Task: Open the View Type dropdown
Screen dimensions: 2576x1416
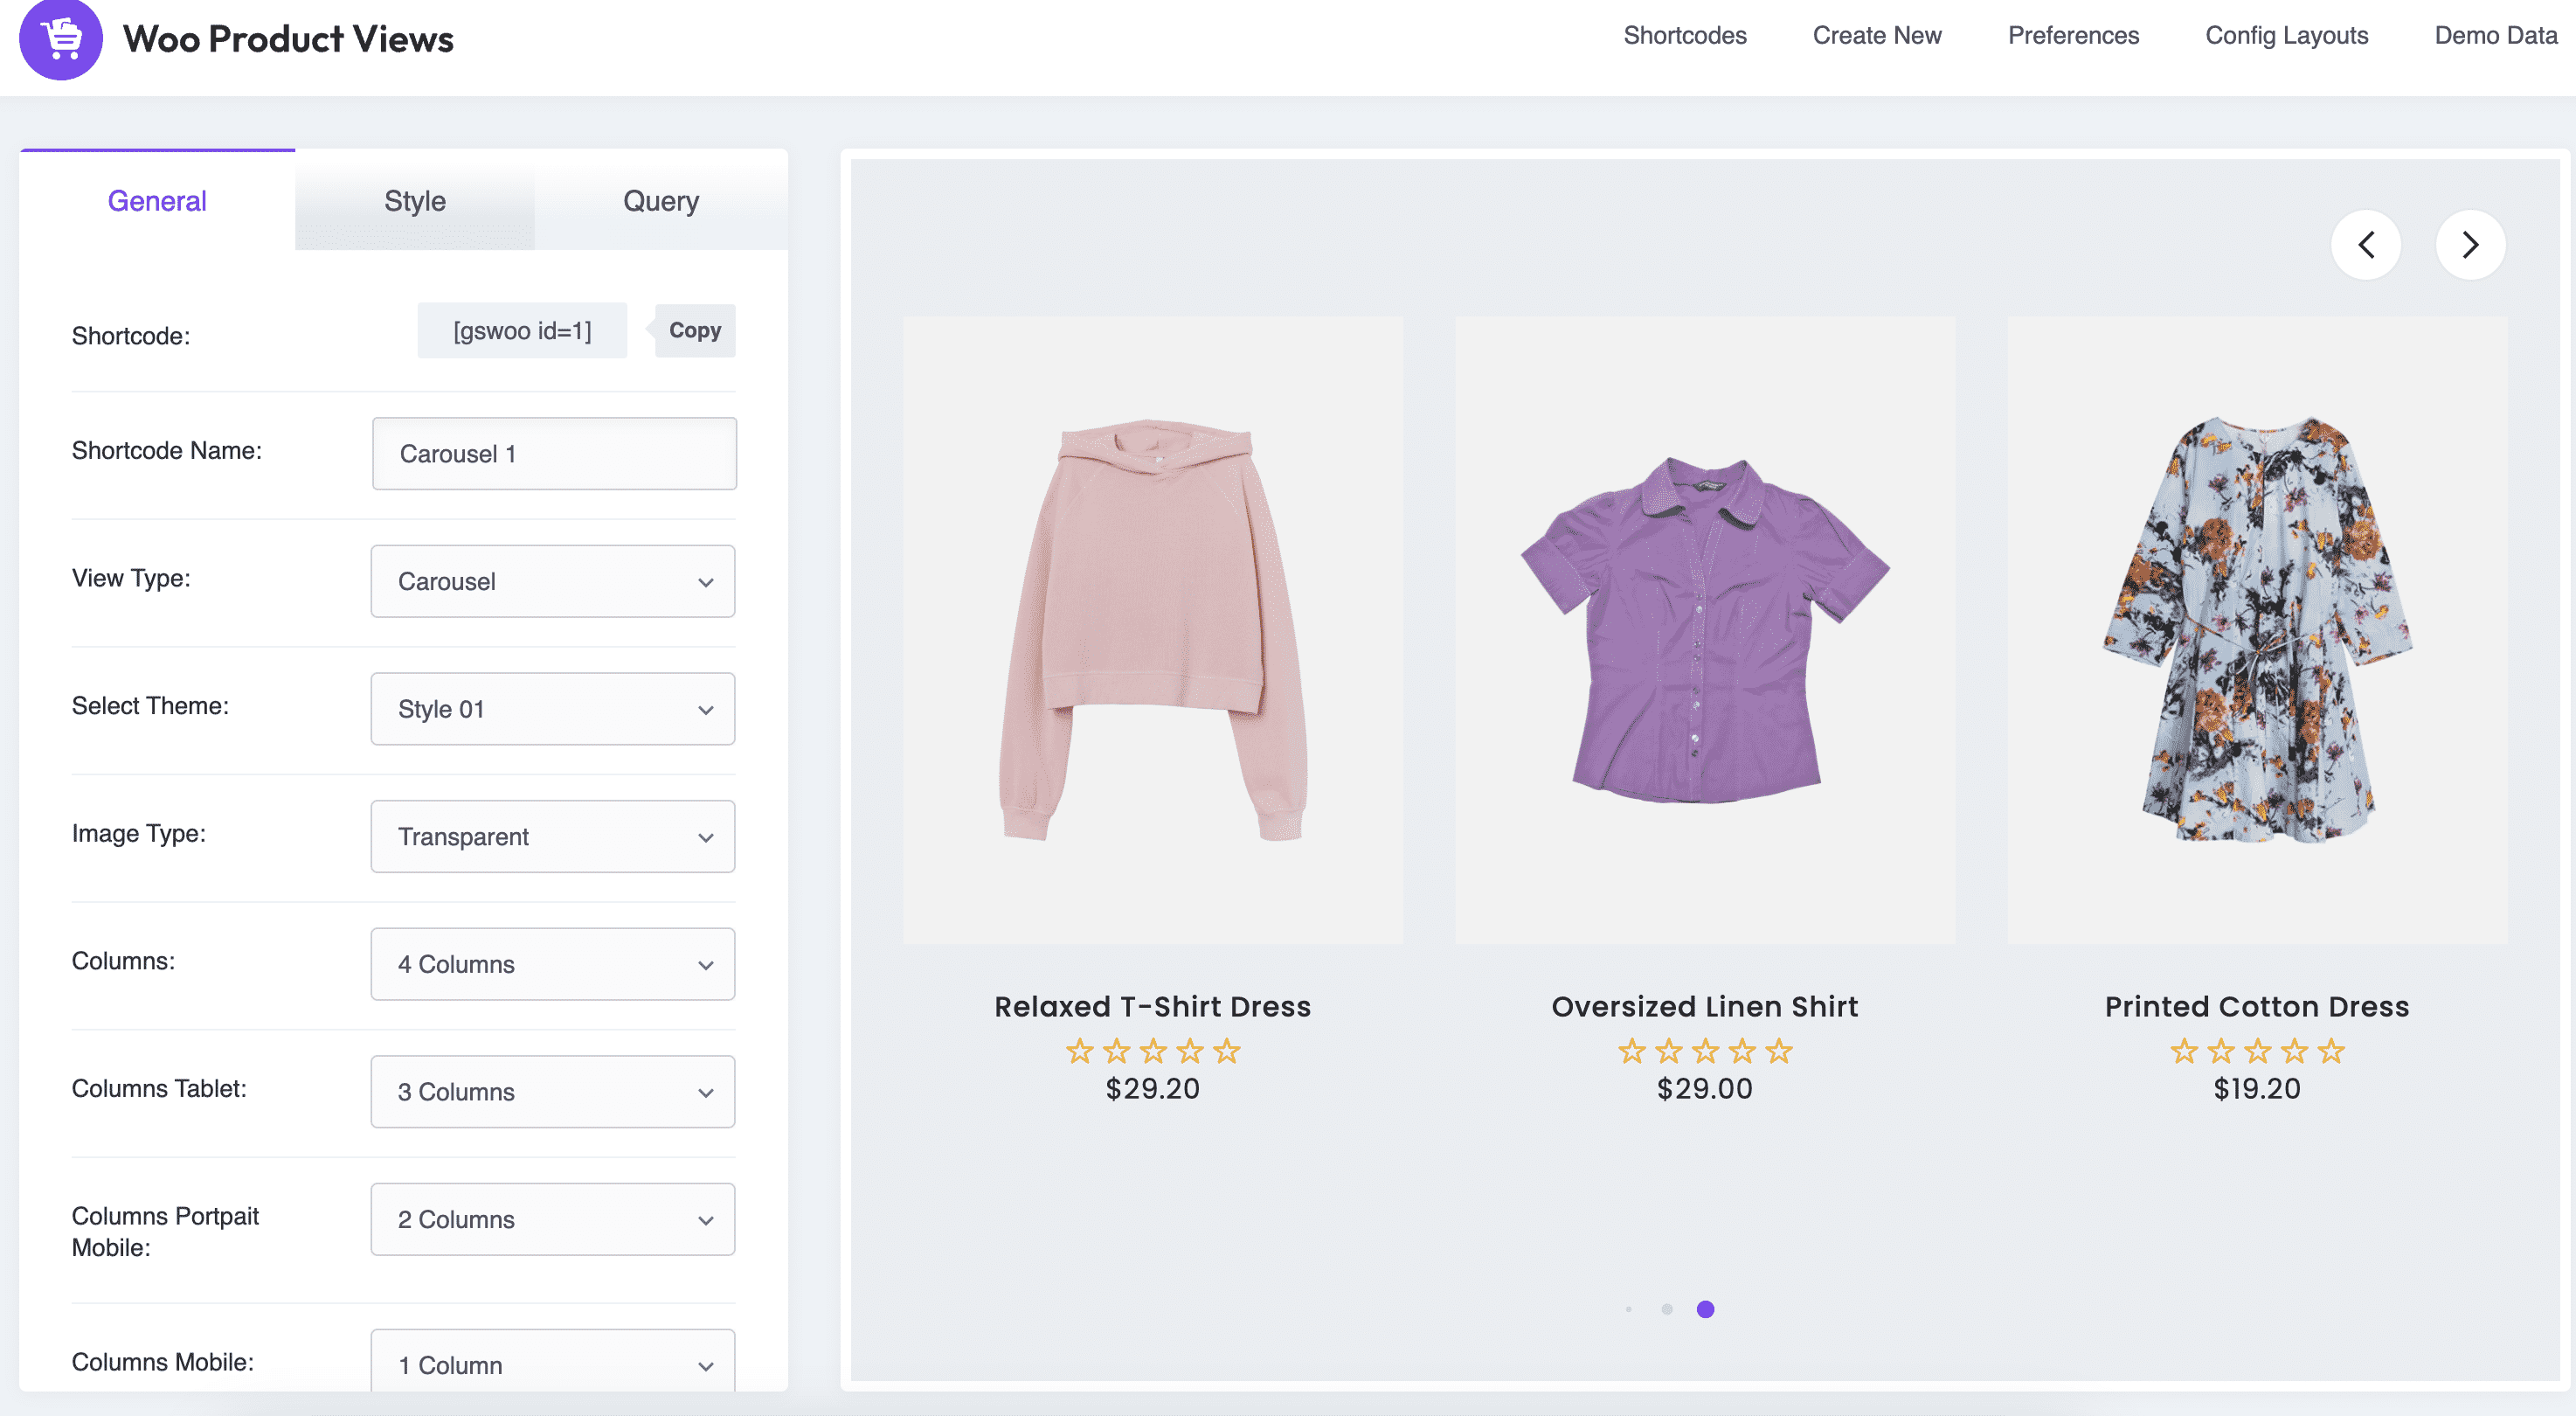Action: click(x=553, y=581)
